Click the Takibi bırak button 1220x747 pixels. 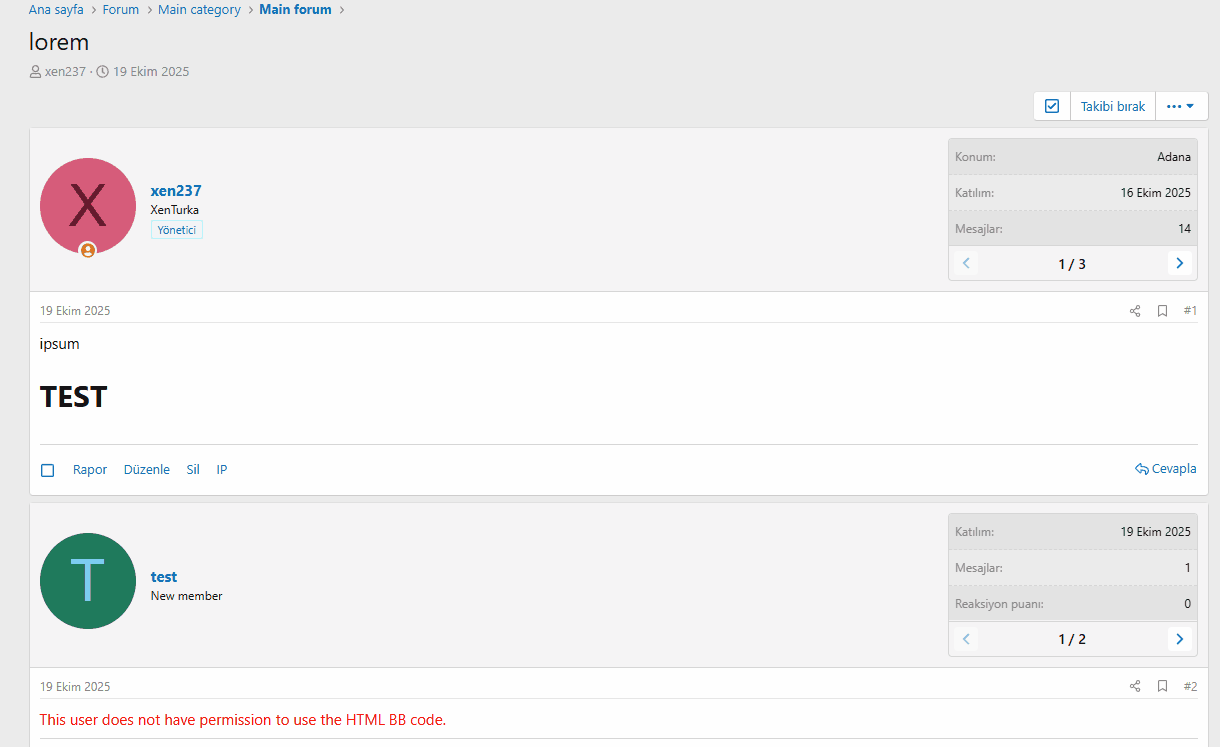tap(1112, 105)
